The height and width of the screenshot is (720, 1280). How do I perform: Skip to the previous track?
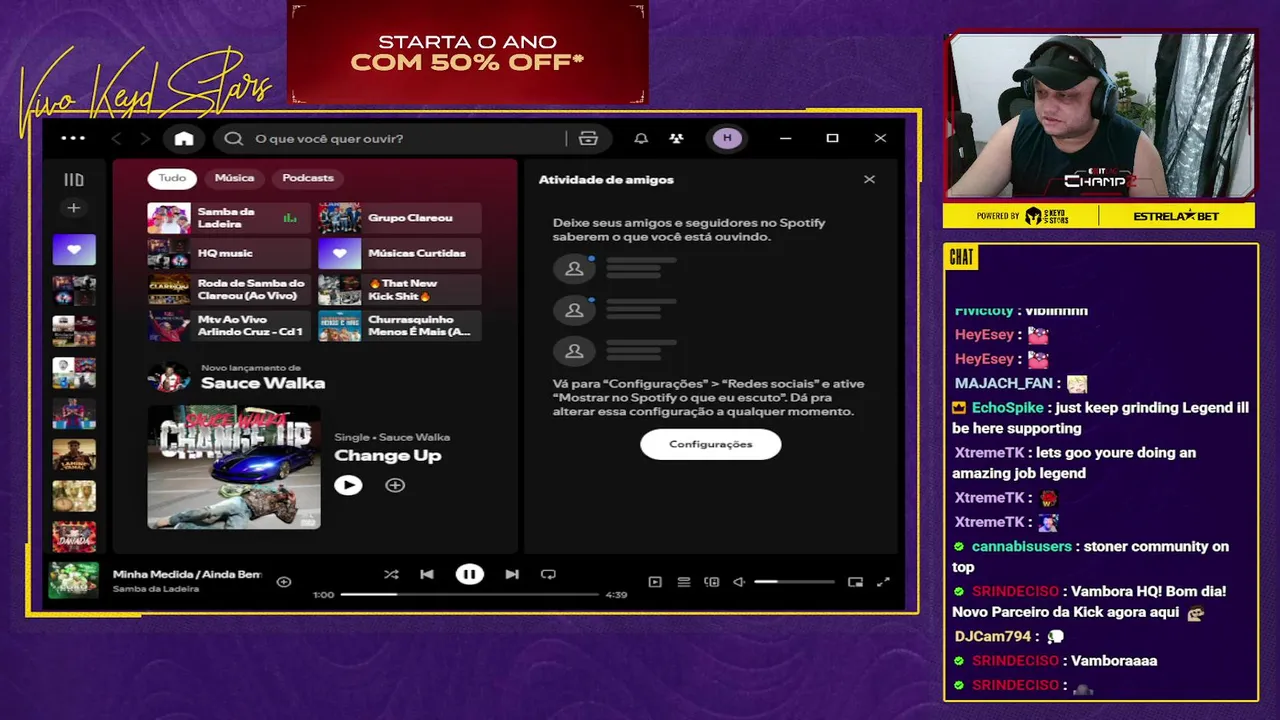(x=427, y=574)
